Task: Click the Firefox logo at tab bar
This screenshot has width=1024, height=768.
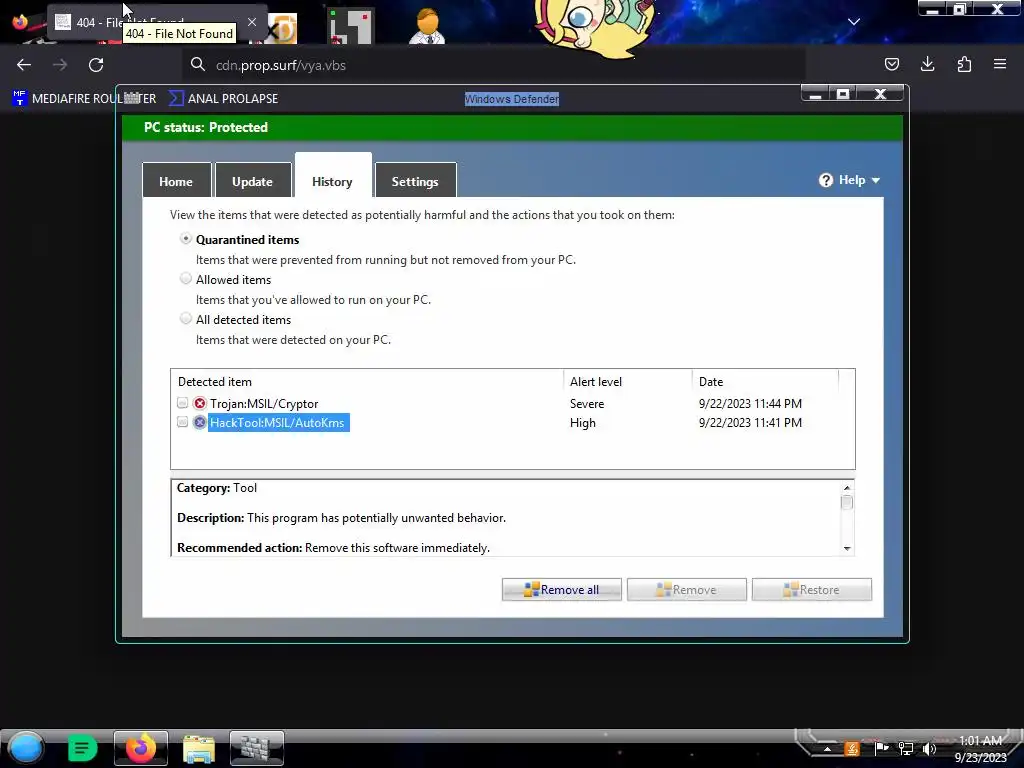Action: click(20, 22)
